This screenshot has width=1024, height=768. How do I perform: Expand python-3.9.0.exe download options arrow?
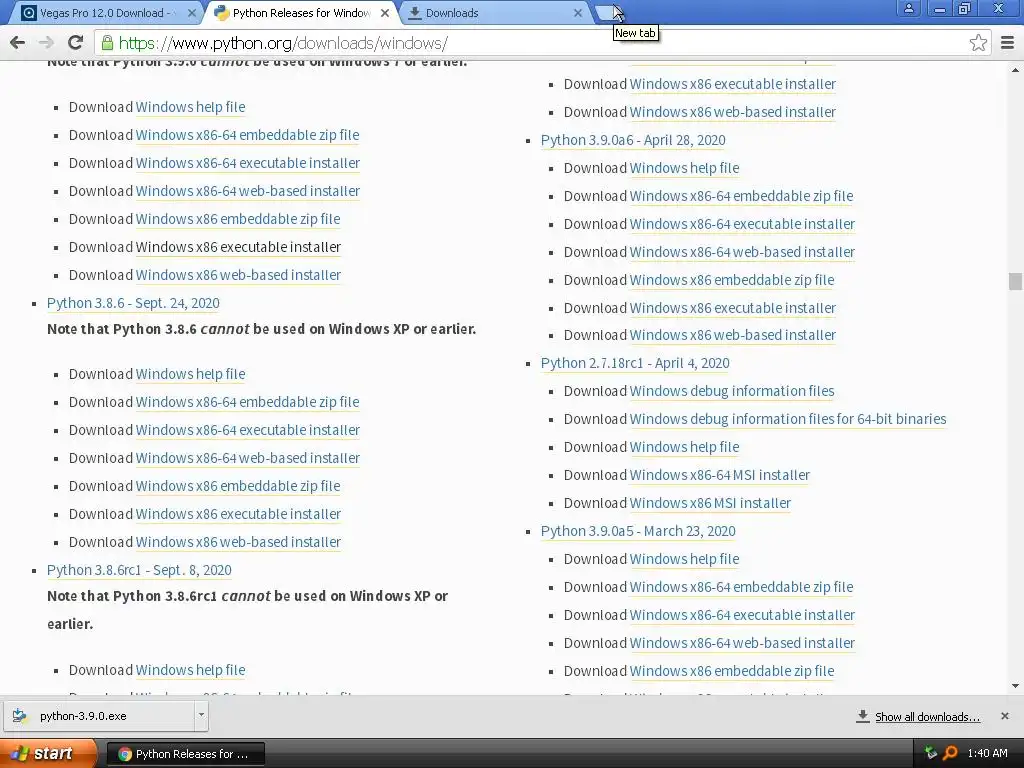click(x=201, y=715)
